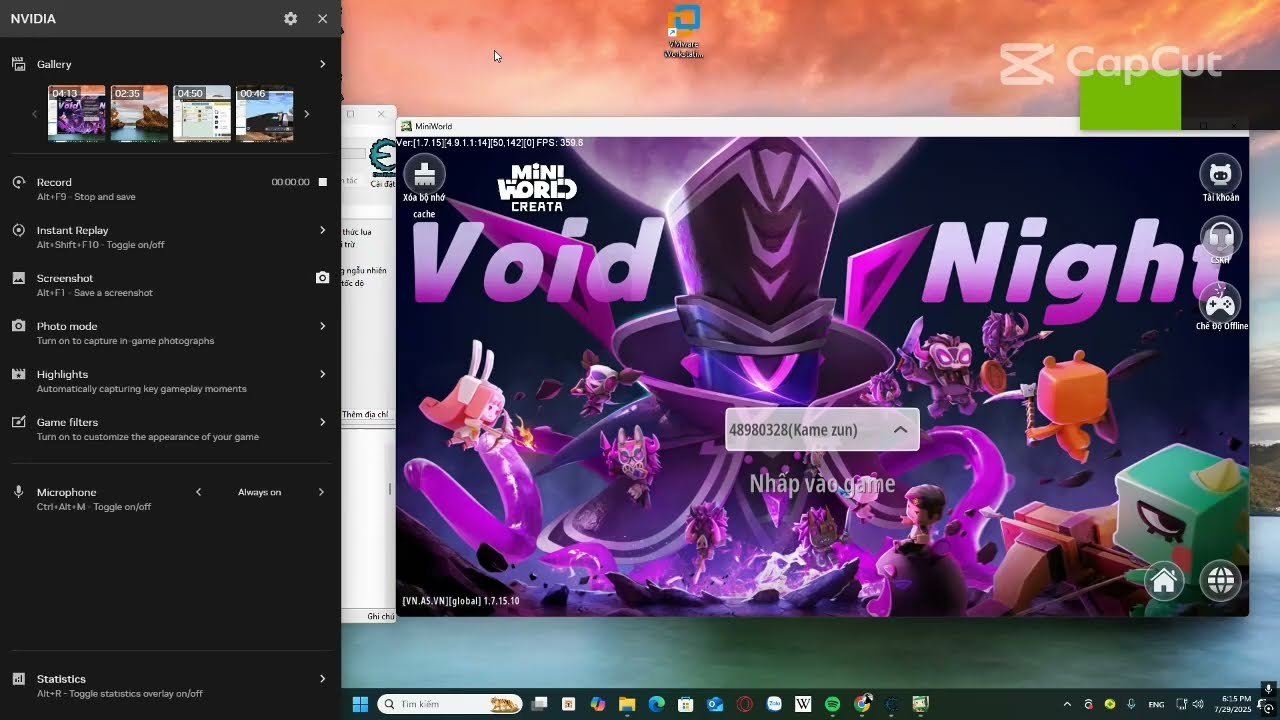Expand Game filters options

point(322,422)
